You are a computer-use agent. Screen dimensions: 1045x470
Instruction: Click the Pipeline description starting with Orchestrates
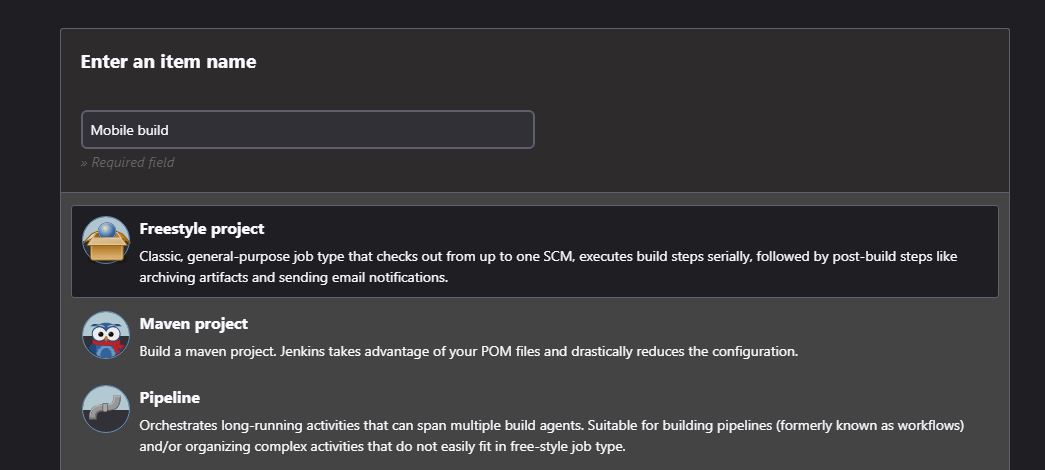552,436
